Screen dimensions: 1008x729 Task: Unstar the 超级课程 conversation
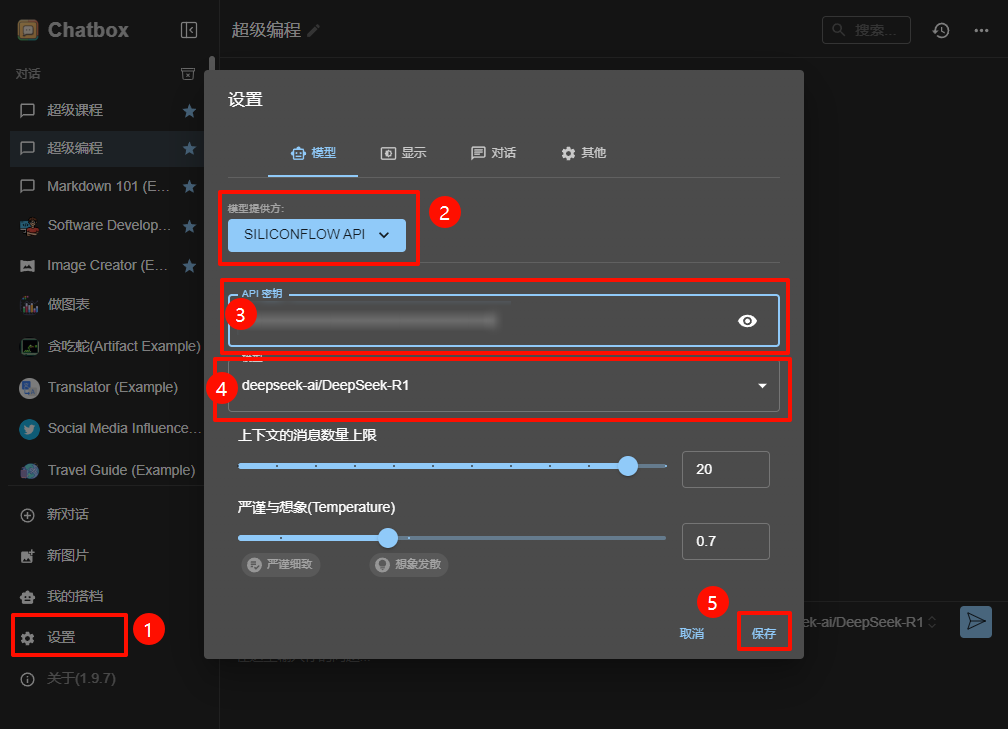pos(189,110)
